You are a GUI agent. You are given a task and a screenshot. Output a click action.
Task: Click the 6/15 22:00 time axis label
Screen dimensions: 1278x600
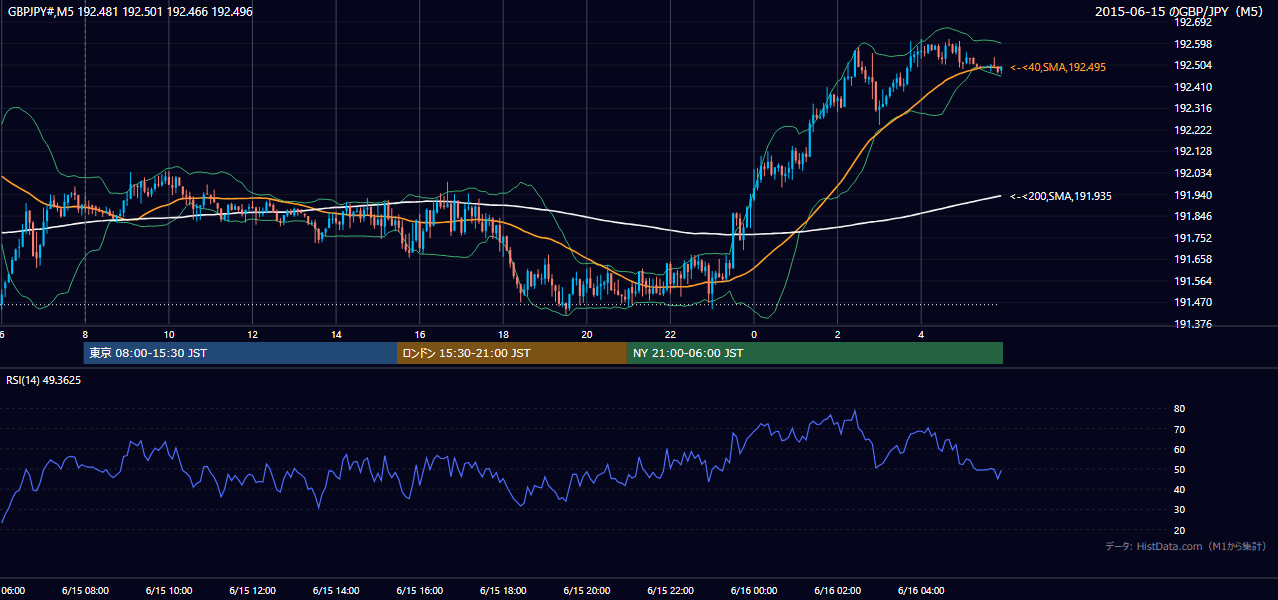pos(670,591)
